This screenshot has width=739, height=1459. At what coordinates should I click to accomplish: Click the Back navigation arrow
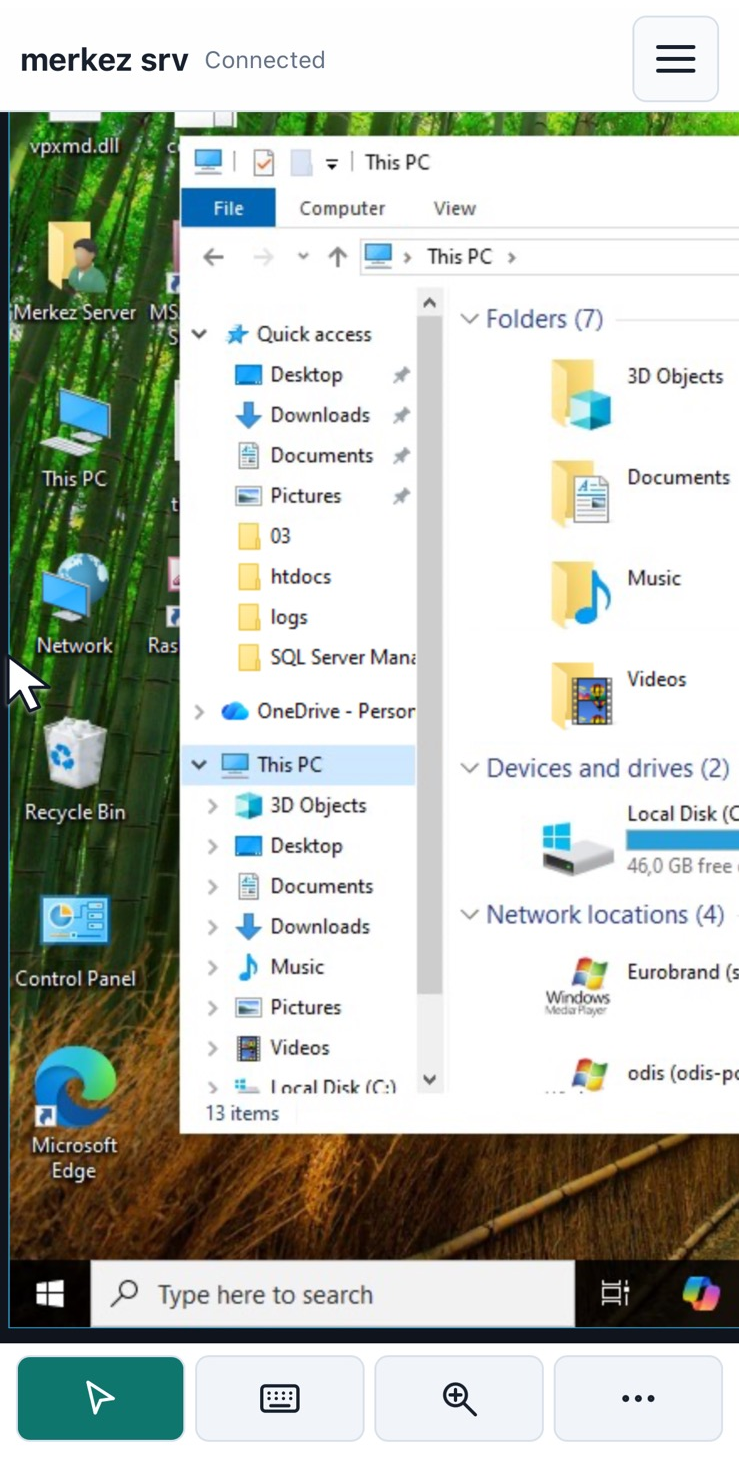(x=213, y=257)
